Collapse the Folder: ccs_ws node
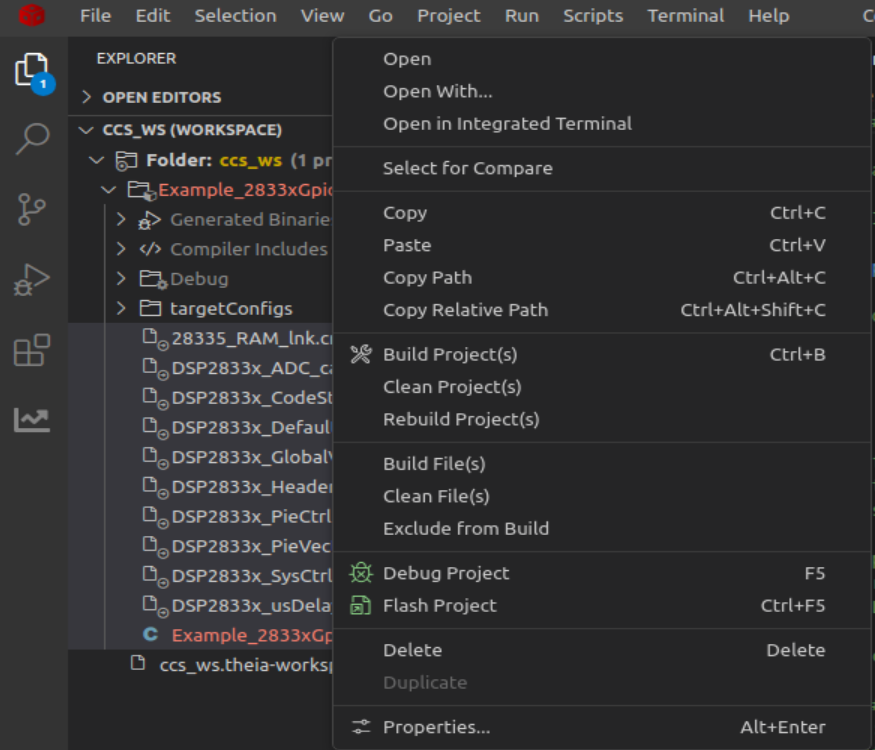This screenshot has width=875, height=750. point(97,160)
